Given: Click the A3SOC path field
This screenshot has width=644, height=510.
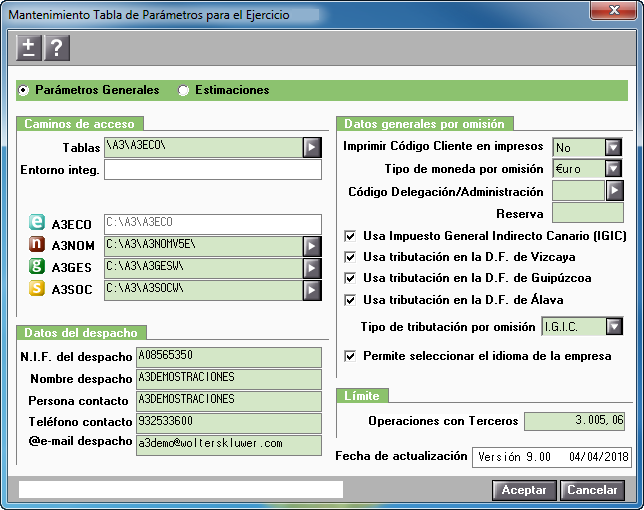Looking at the screenshot, I should click(x=203, y=291).
